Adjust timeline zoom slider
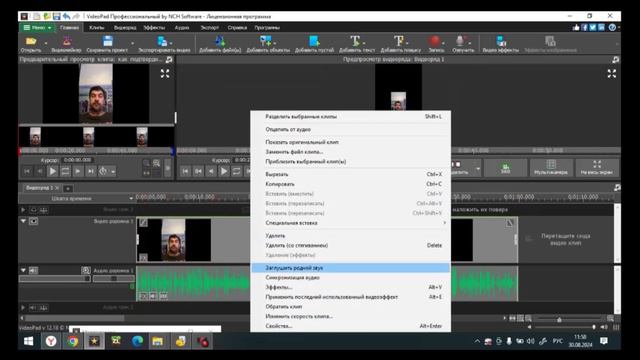 570,319
